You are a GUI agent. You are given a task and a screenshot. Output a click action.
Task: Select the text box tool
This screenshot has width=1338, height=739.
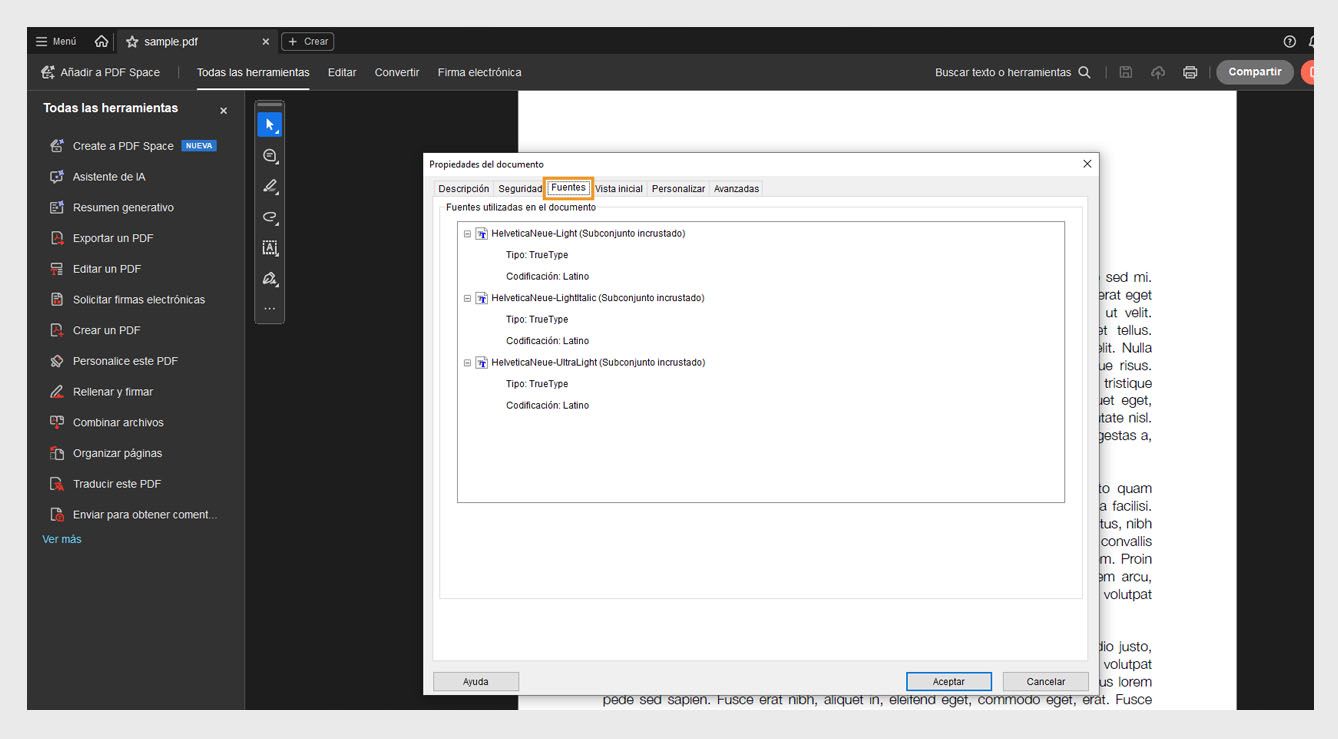(269, 248)
